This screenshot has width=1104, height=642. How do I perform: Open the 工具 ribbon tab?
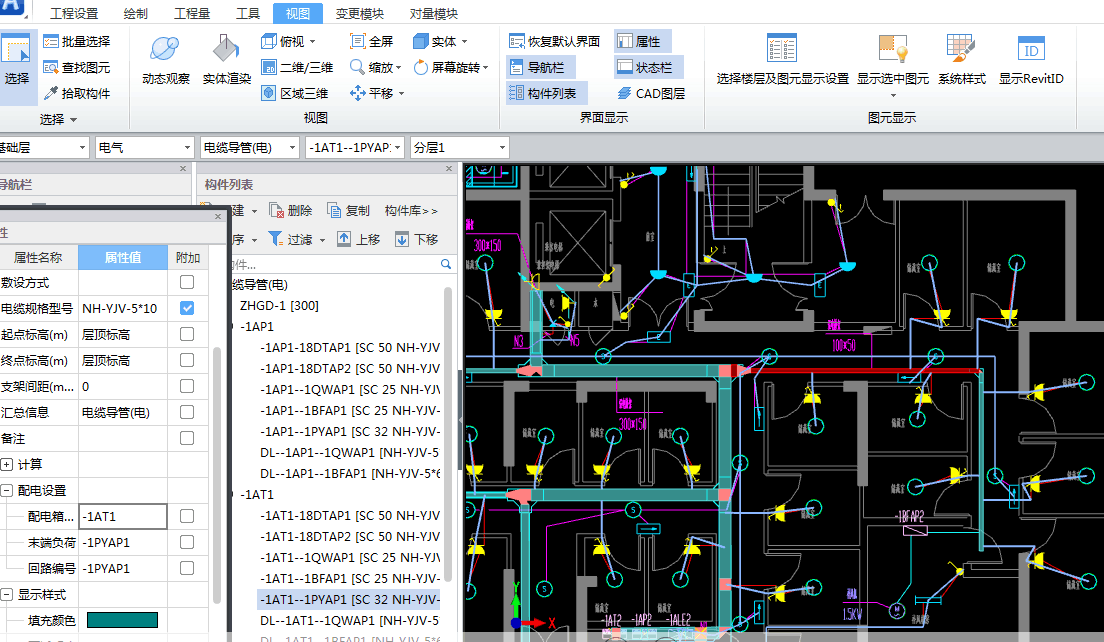[x=248, y=13]
